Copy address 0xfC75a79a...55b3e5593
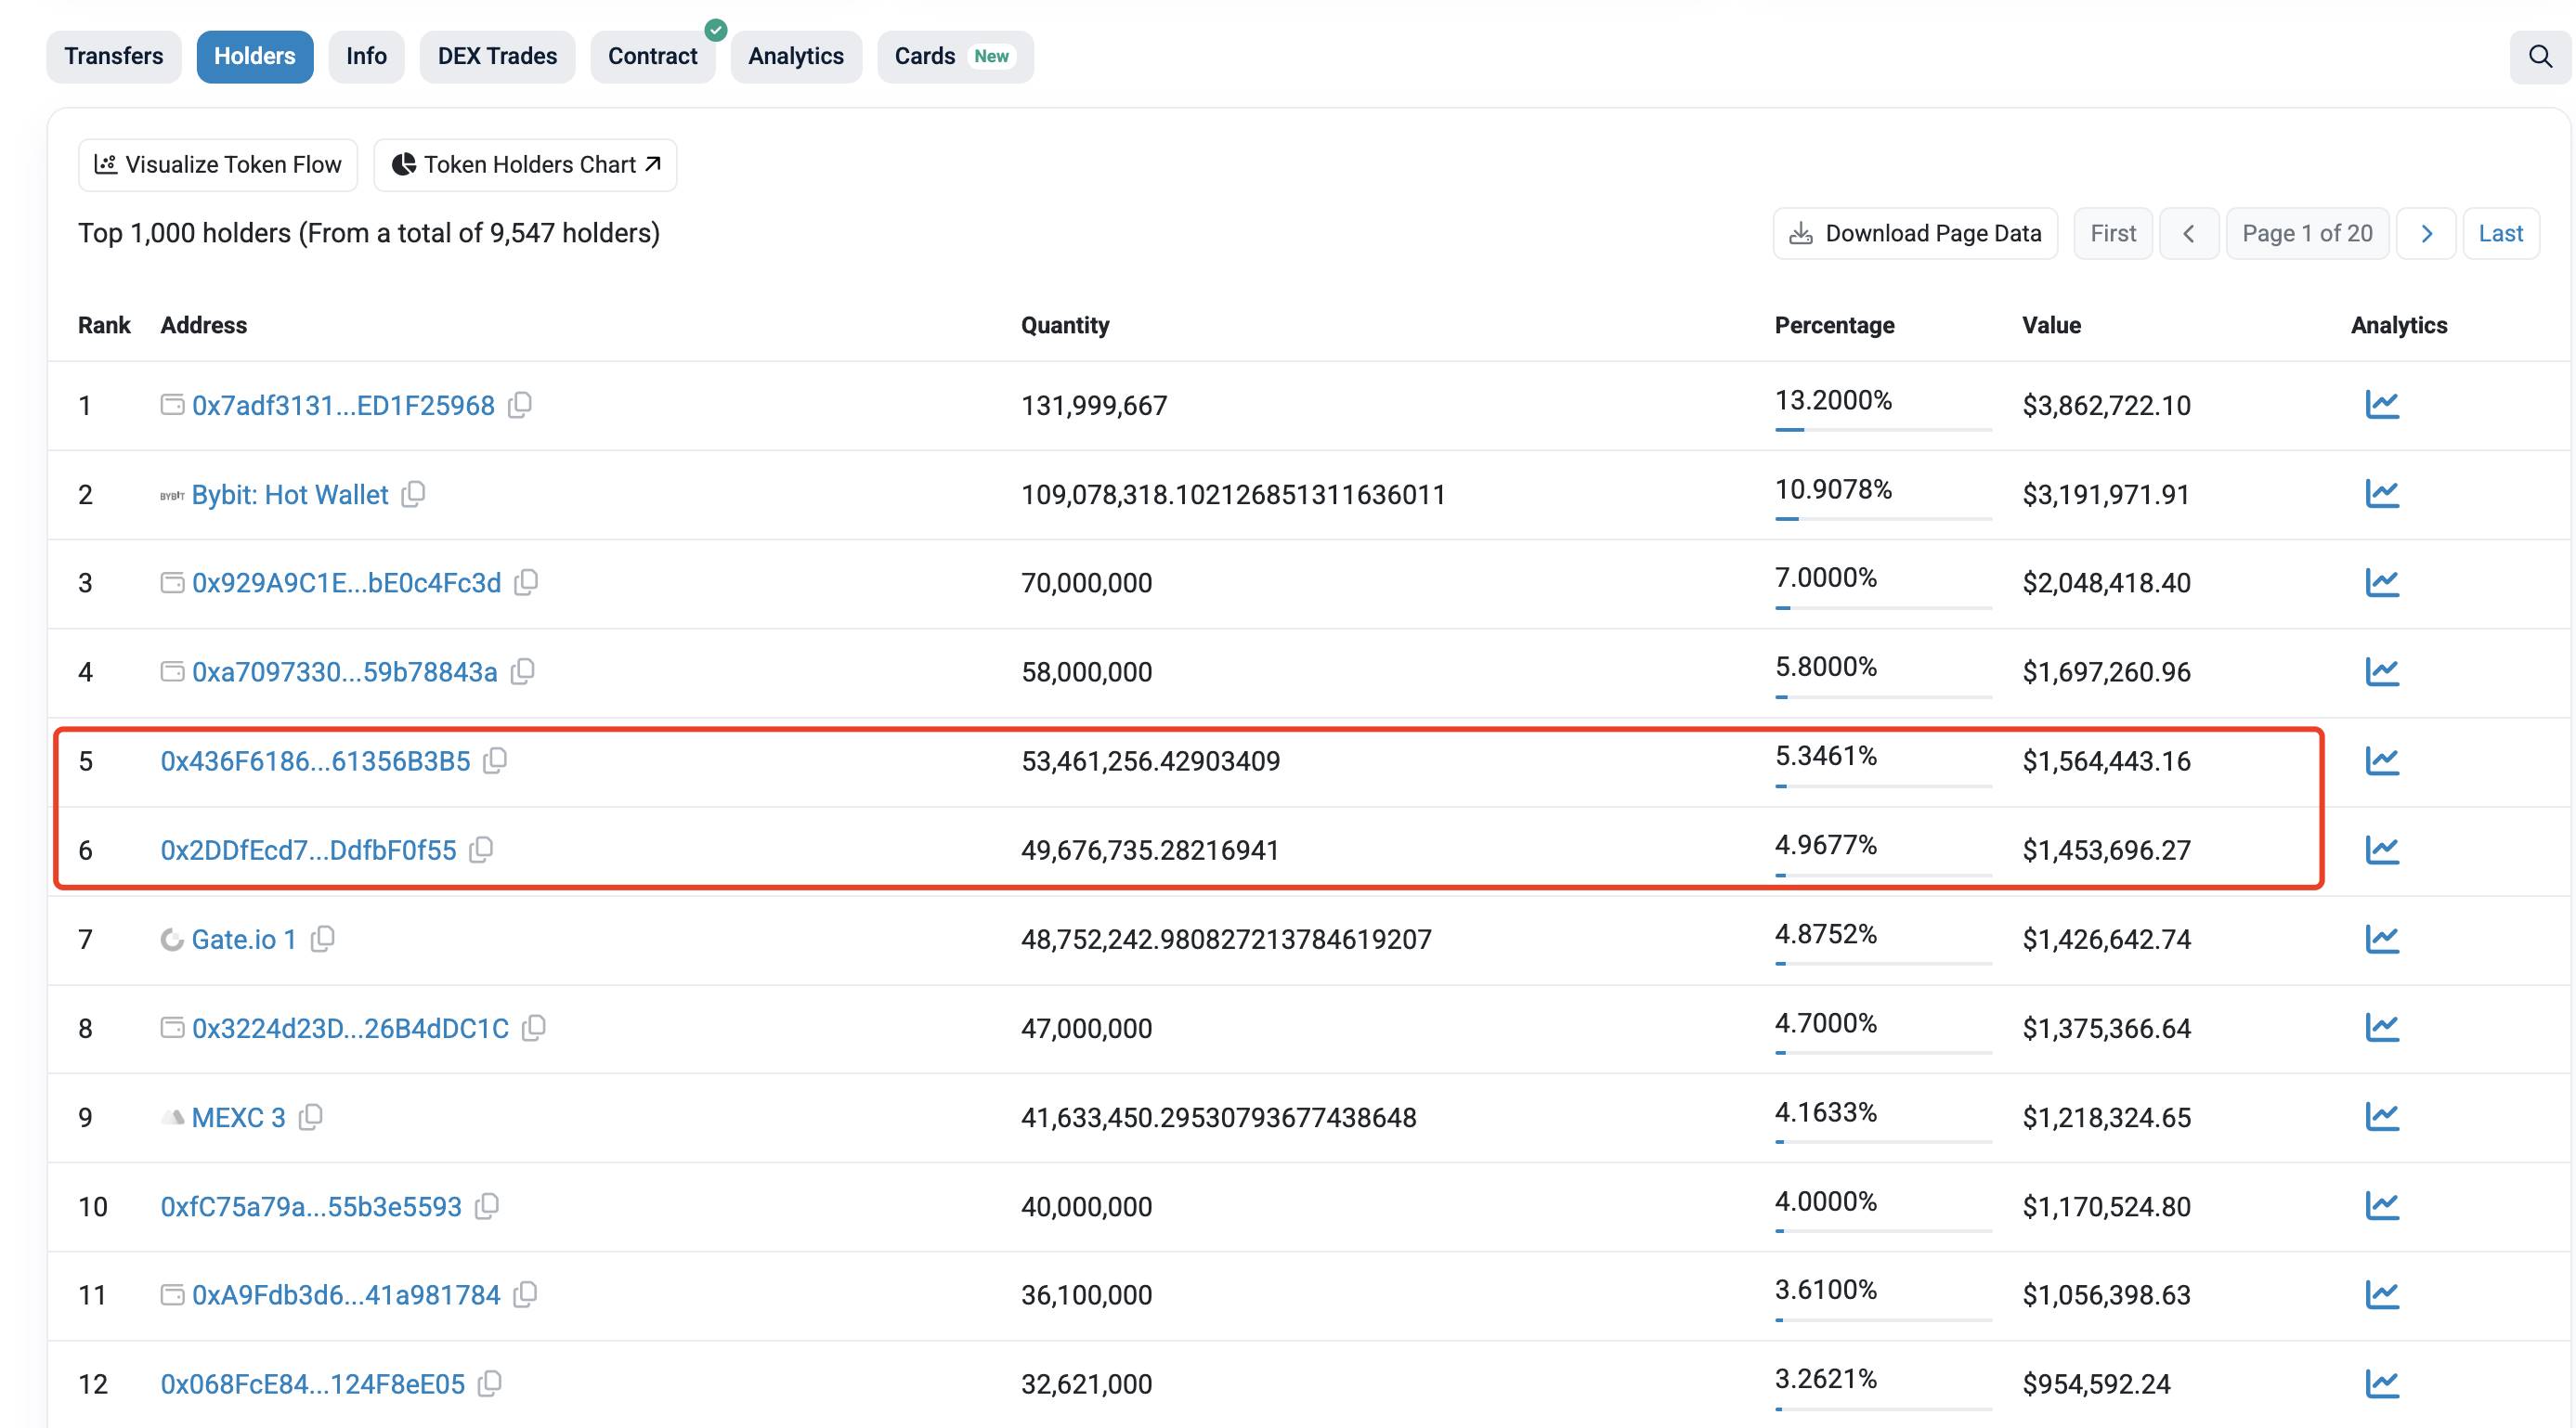 [487, 1206]
